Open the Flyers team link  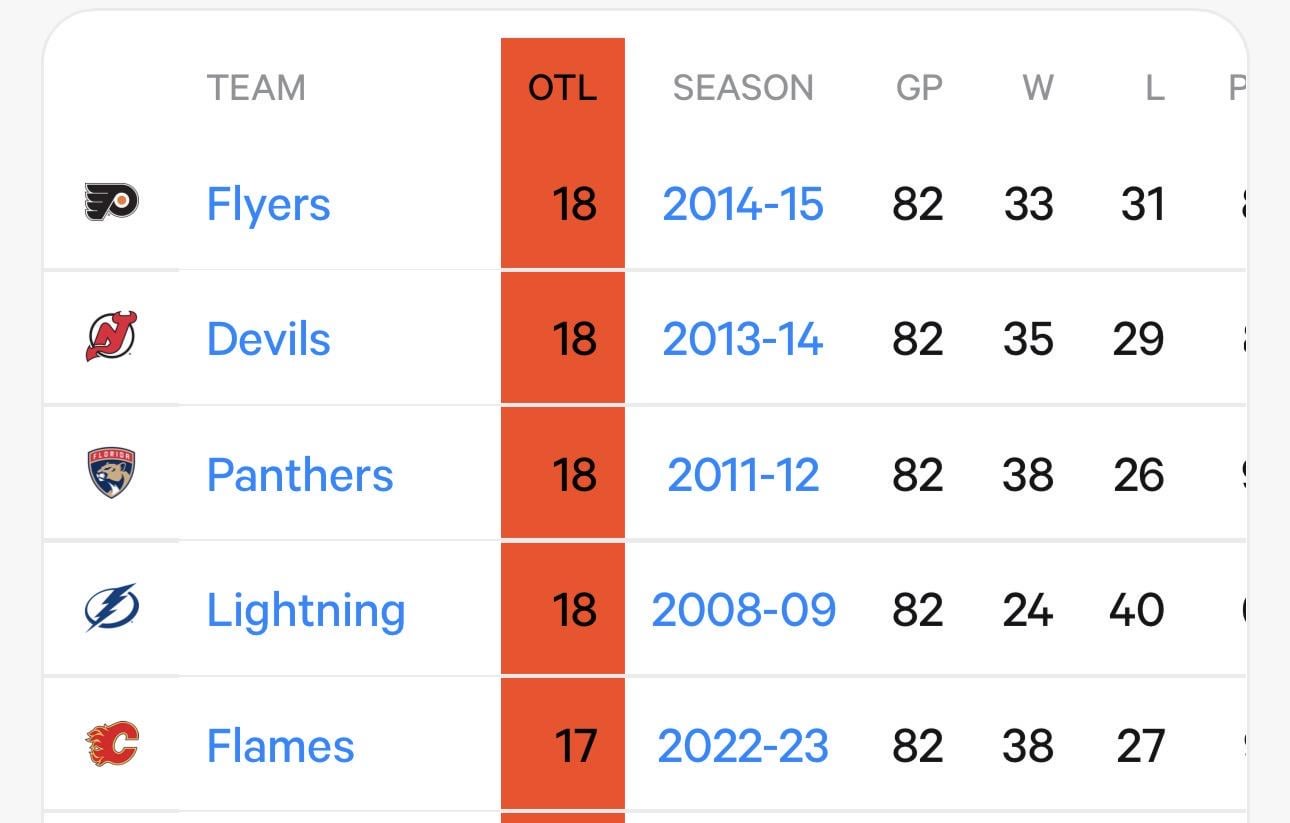click(268, 204)
